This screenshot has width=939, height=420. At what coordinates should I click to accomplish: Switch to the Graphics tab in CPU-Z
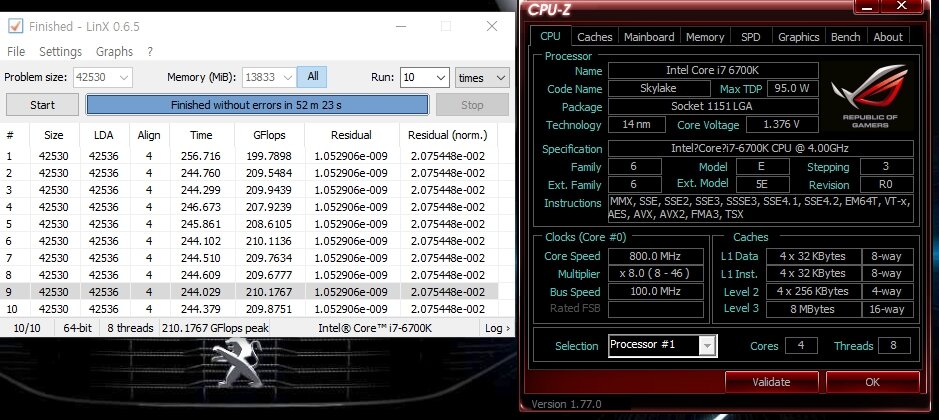point(798,37)
